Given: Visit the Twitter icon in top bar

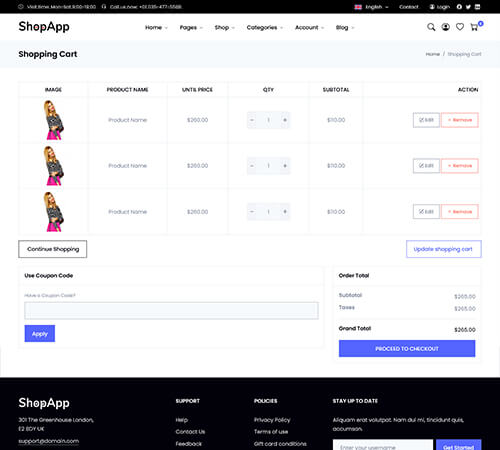Looking at the screenshot, I should coord(468,7).
